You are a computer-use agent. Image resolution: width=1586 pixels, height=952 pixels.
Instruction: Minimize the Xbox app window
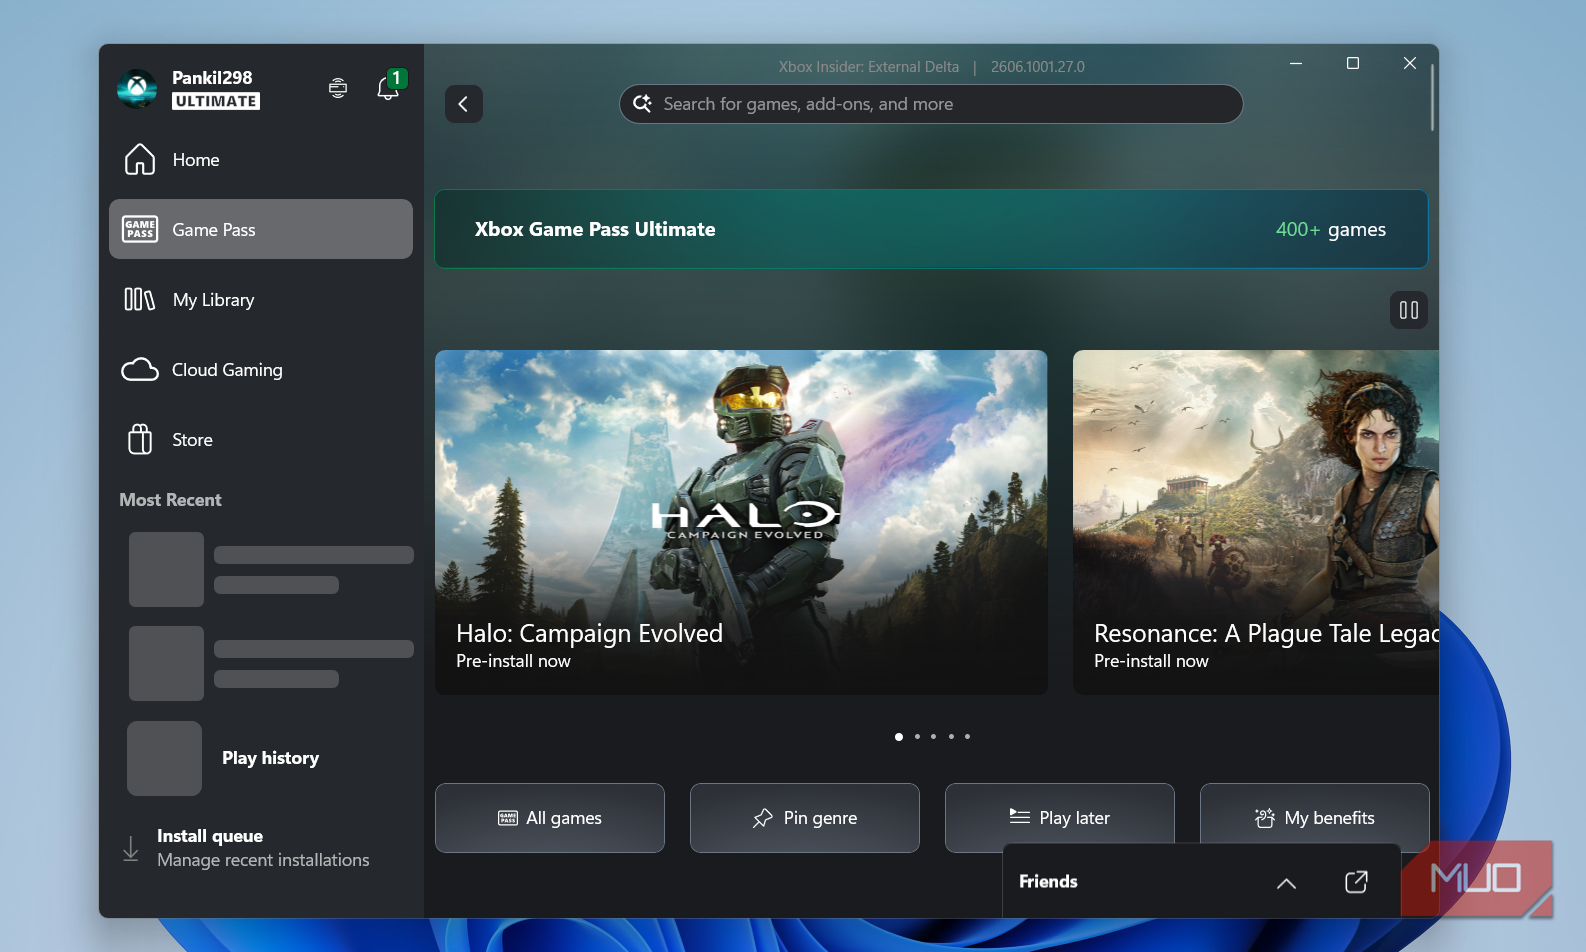point(1296,63)
